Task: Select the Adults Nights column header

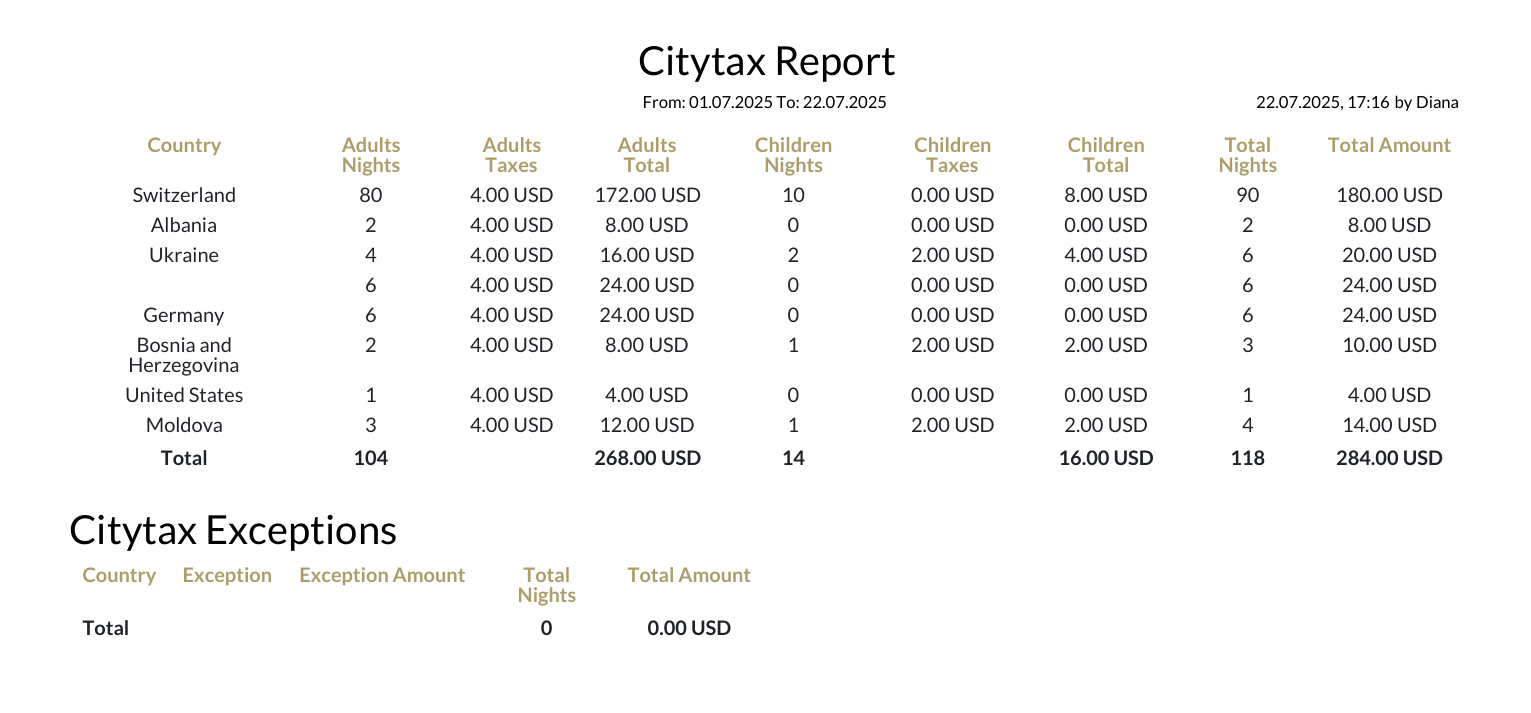Action: tap(370, 155)
